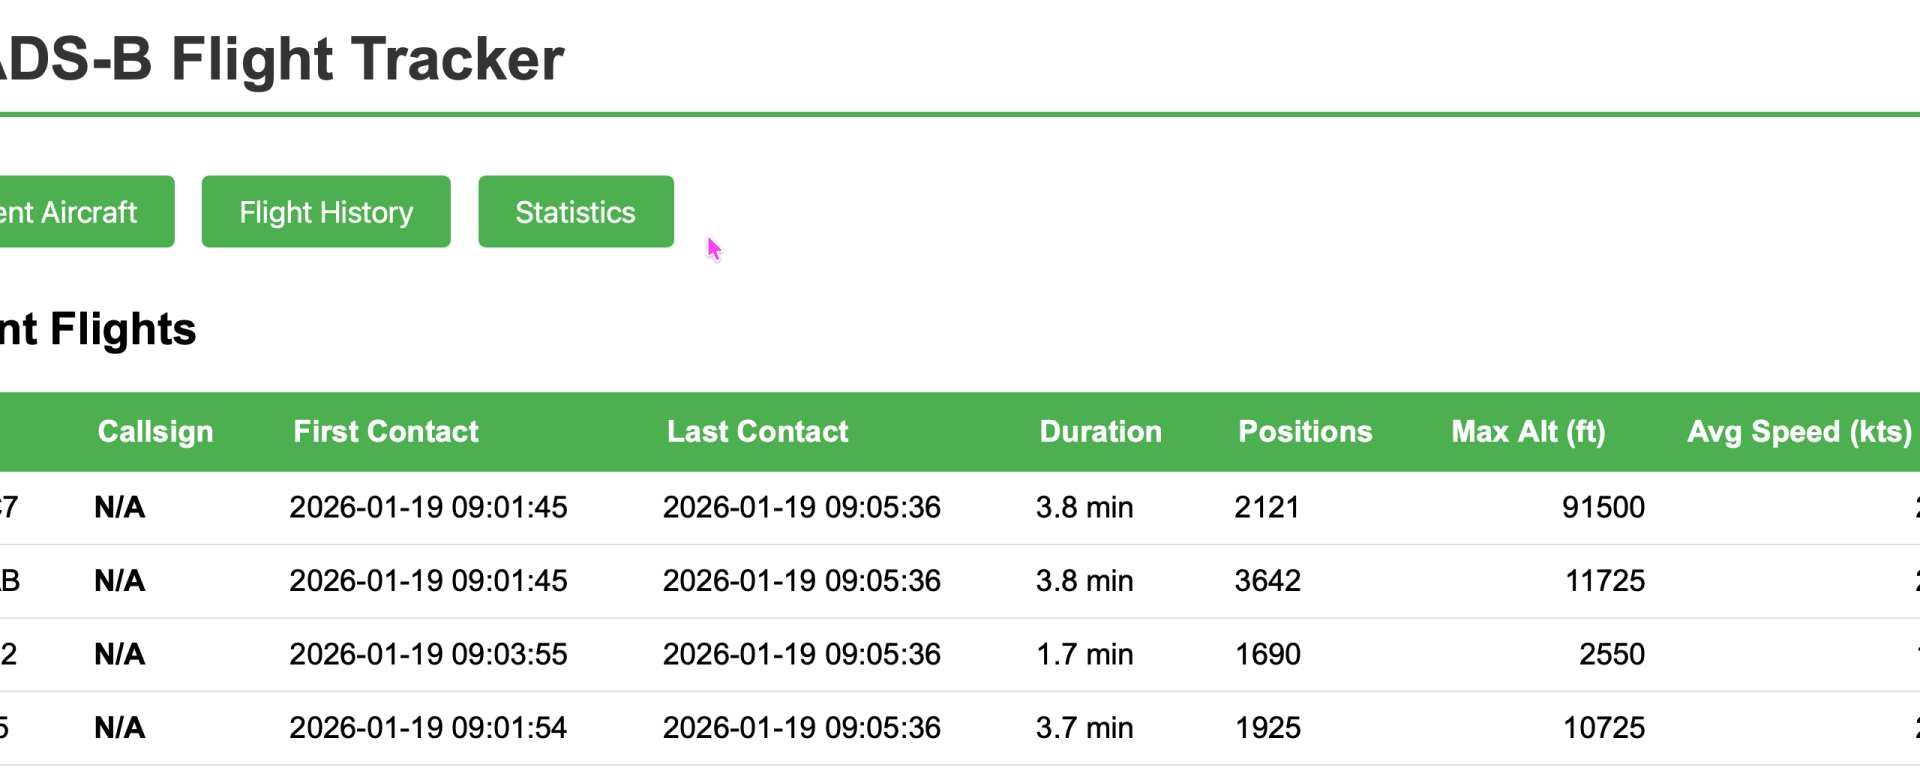
Task: Switch to the Statistics view
Action: coord(575,212)
